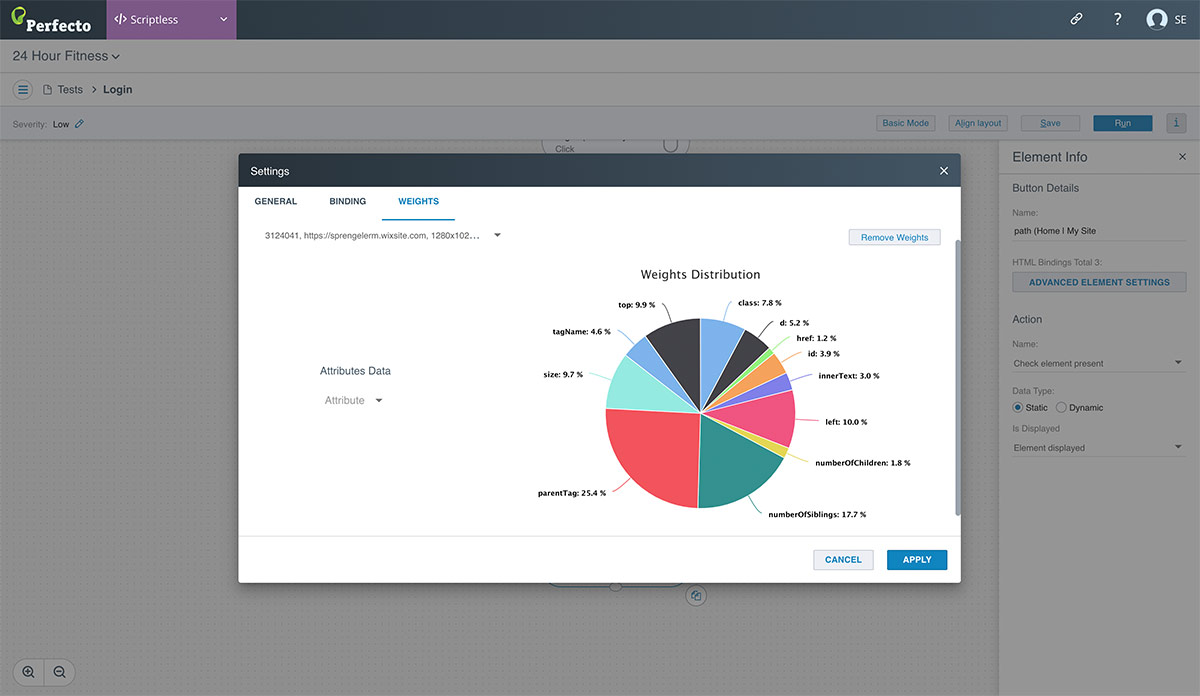The image size is (1200, 696).
Task: Switch to Basic Mode
Action: point(905,123)
